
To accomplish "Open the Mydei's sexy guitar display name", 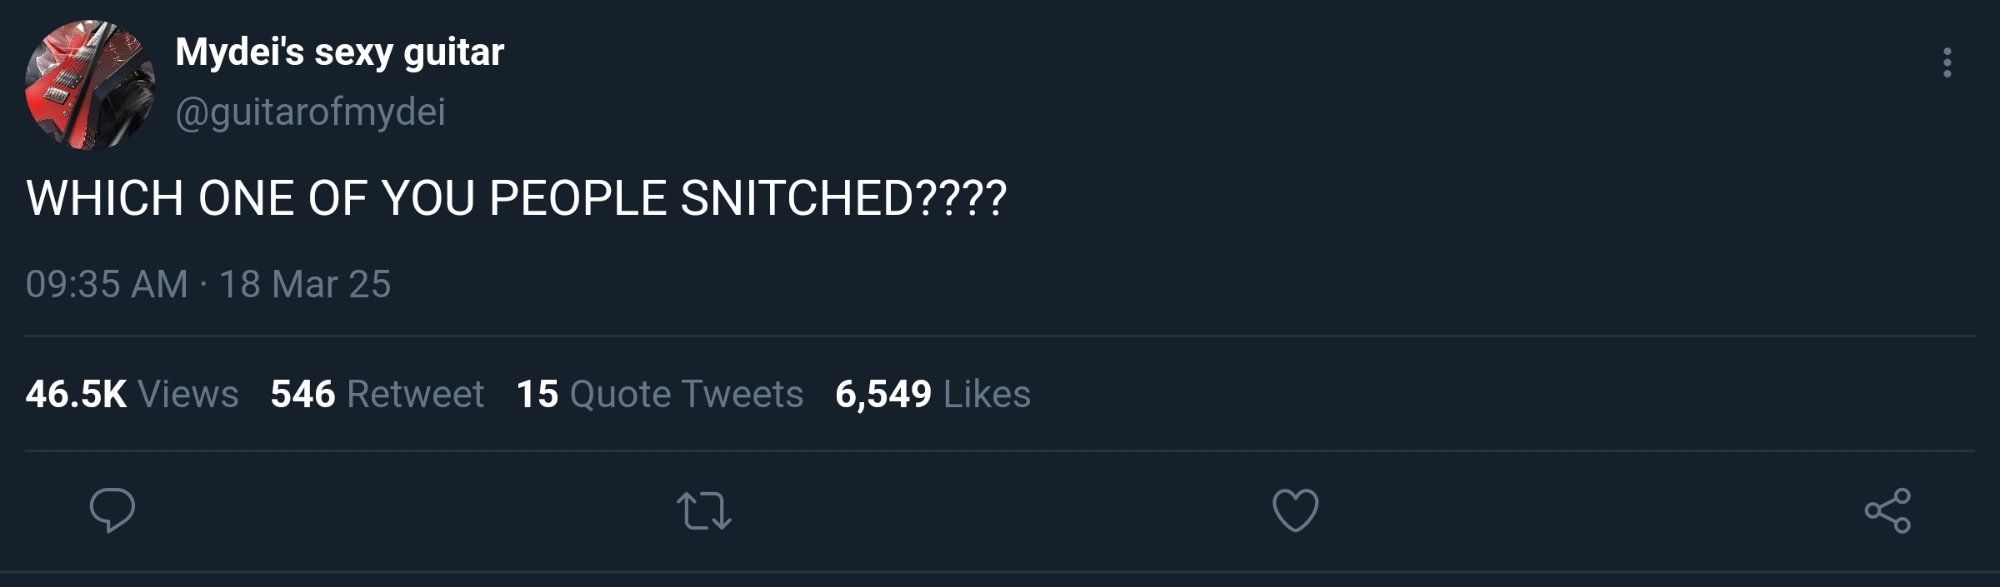I will click(x=339, y=52).
